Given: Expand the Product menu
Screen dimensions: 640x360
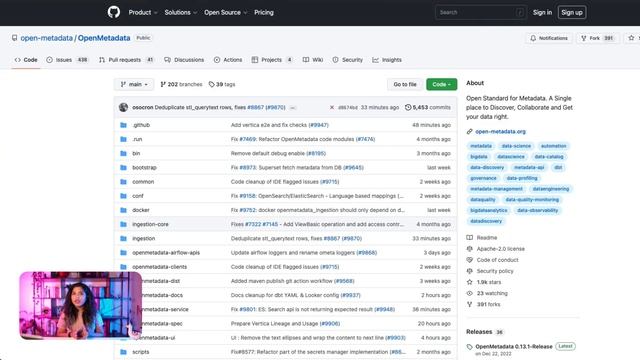Looking at the screenshot, I should click(x=143, y=12).
